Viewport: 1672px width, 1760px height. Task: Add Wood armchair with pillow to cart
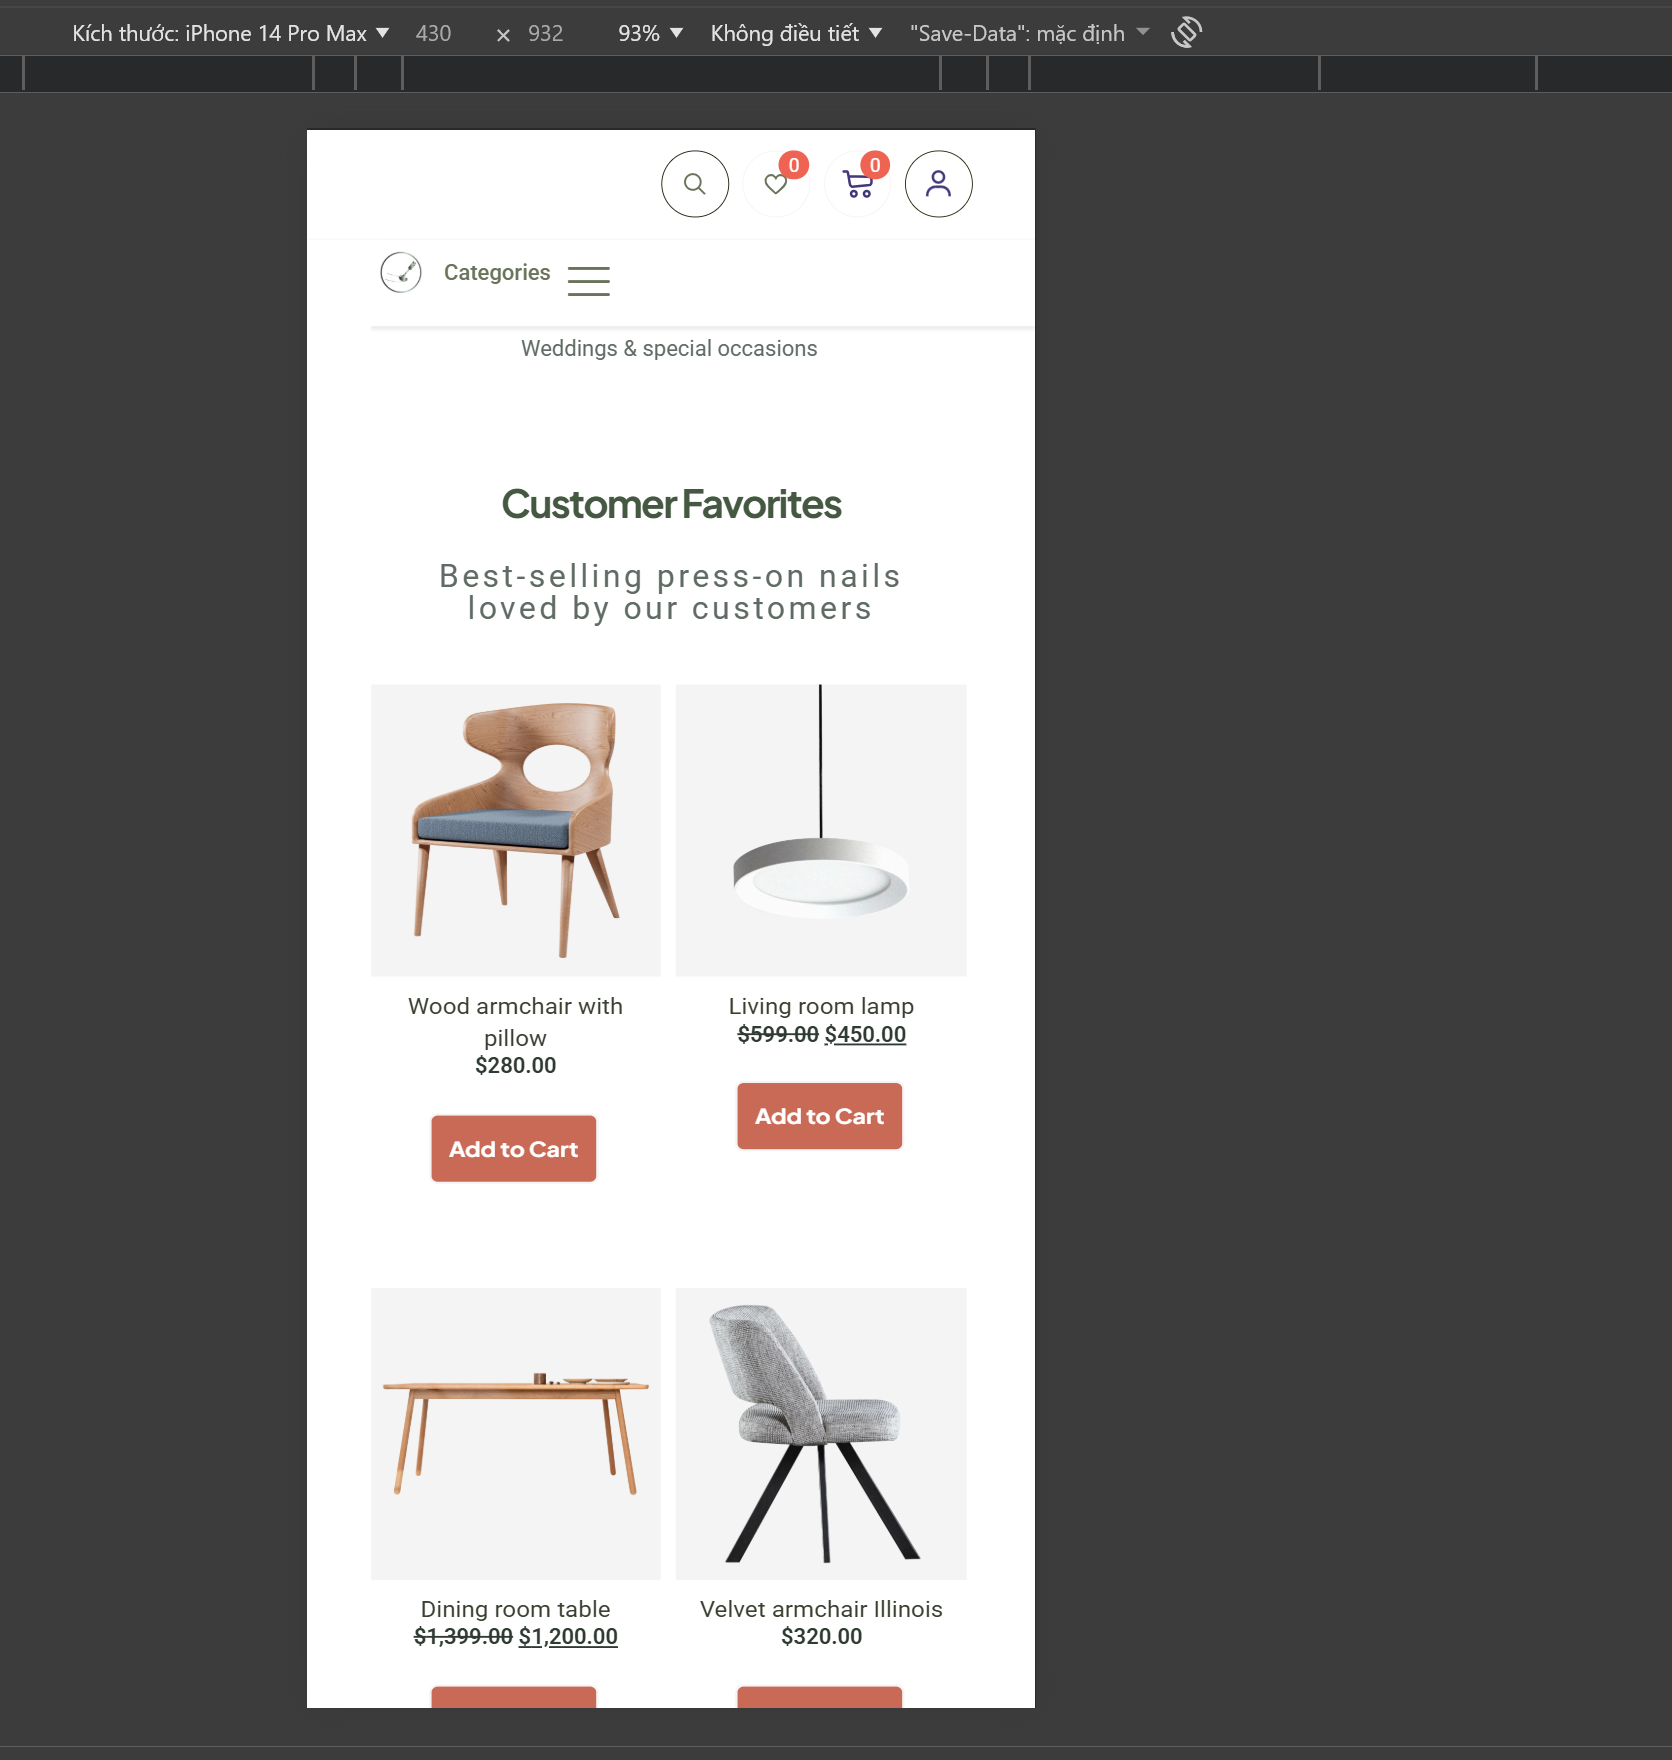click(x=514, y=1149)
